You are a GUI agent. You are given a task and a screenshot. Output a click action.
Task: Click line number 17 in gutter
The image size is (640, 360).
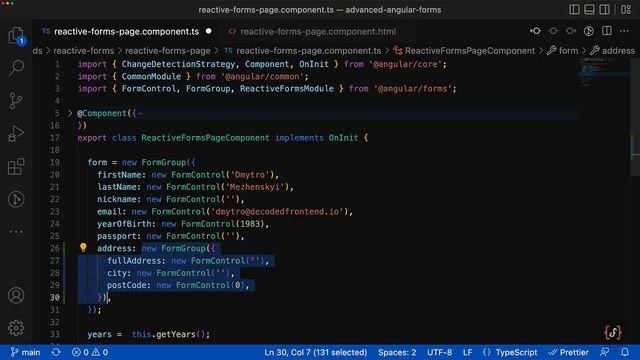point(55,138)
